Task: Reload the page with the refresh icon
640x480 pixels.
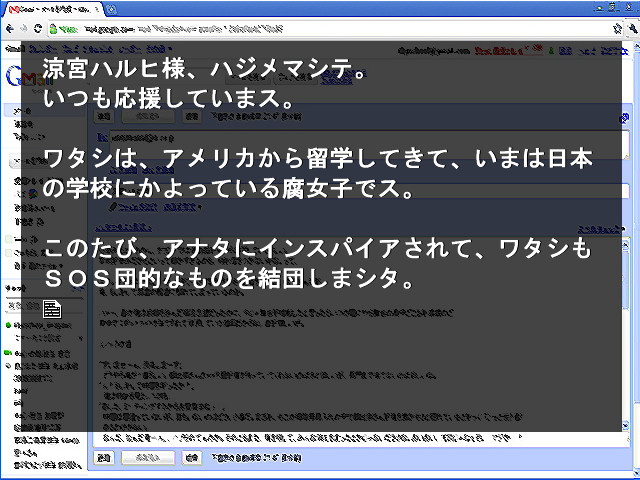Action: pos(38,29)
